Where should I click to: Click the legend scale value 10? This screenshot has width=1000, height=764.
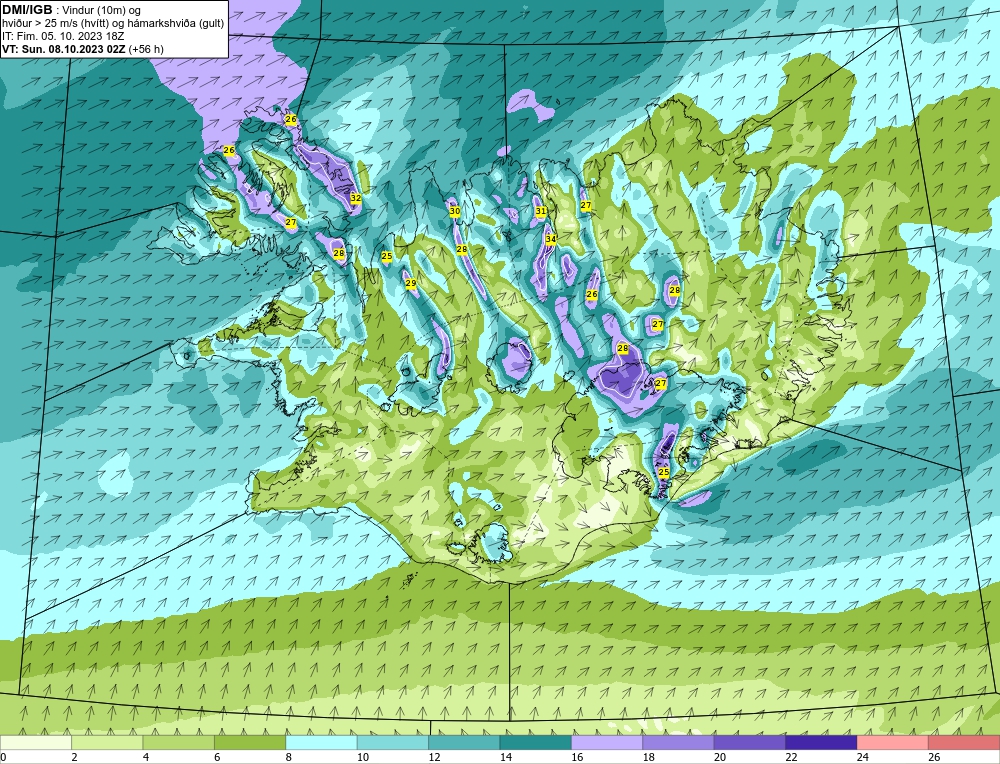tap(363, 757)
